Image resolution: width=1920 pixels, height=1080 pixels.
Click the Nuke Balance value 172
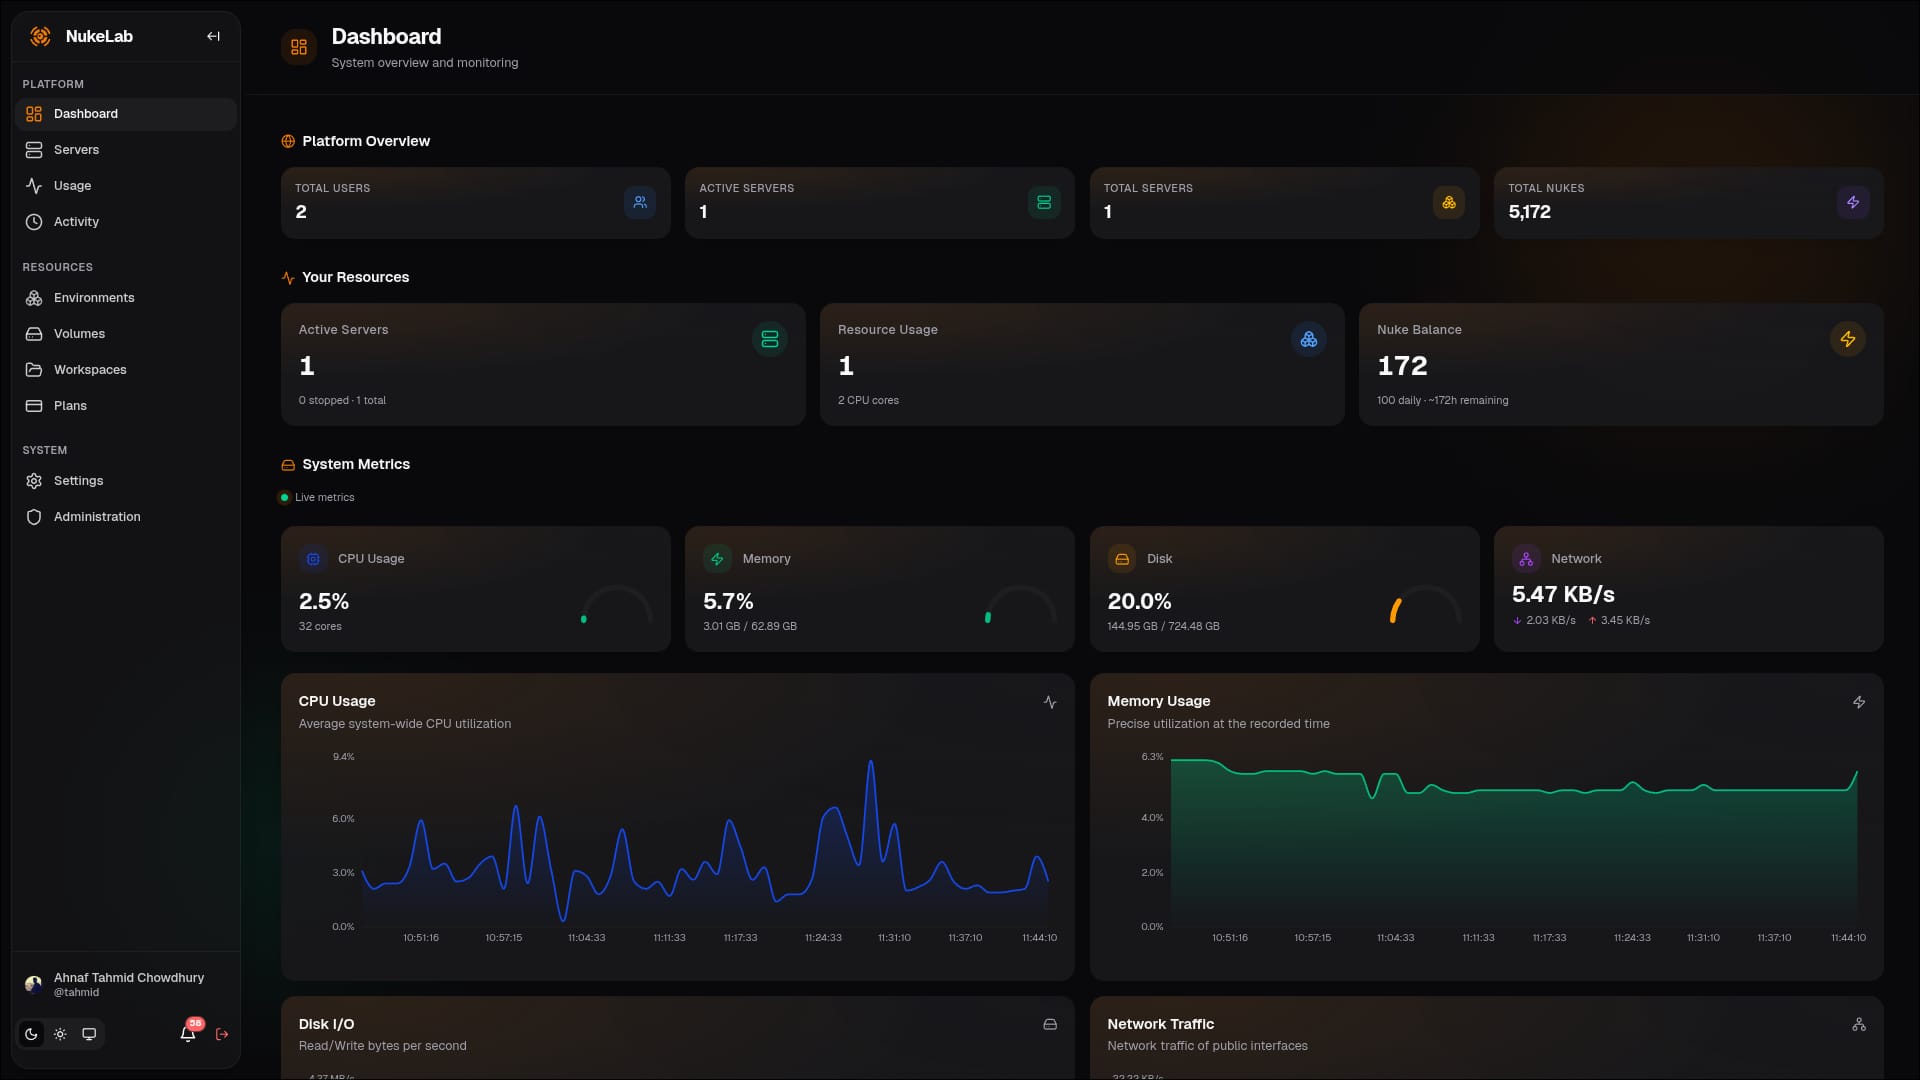(x=1402, y=366)
